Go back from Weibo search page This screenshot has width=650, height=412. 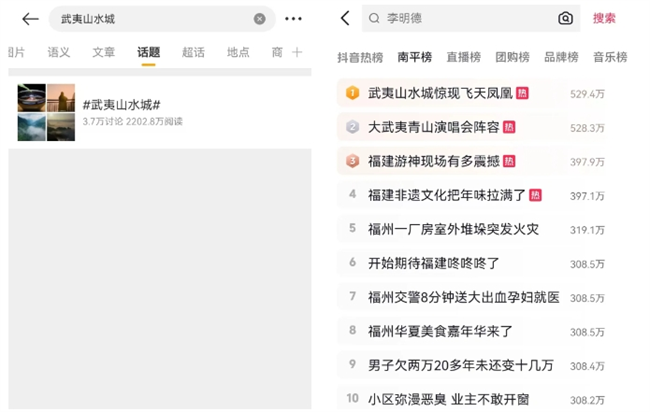coord(30,19)
